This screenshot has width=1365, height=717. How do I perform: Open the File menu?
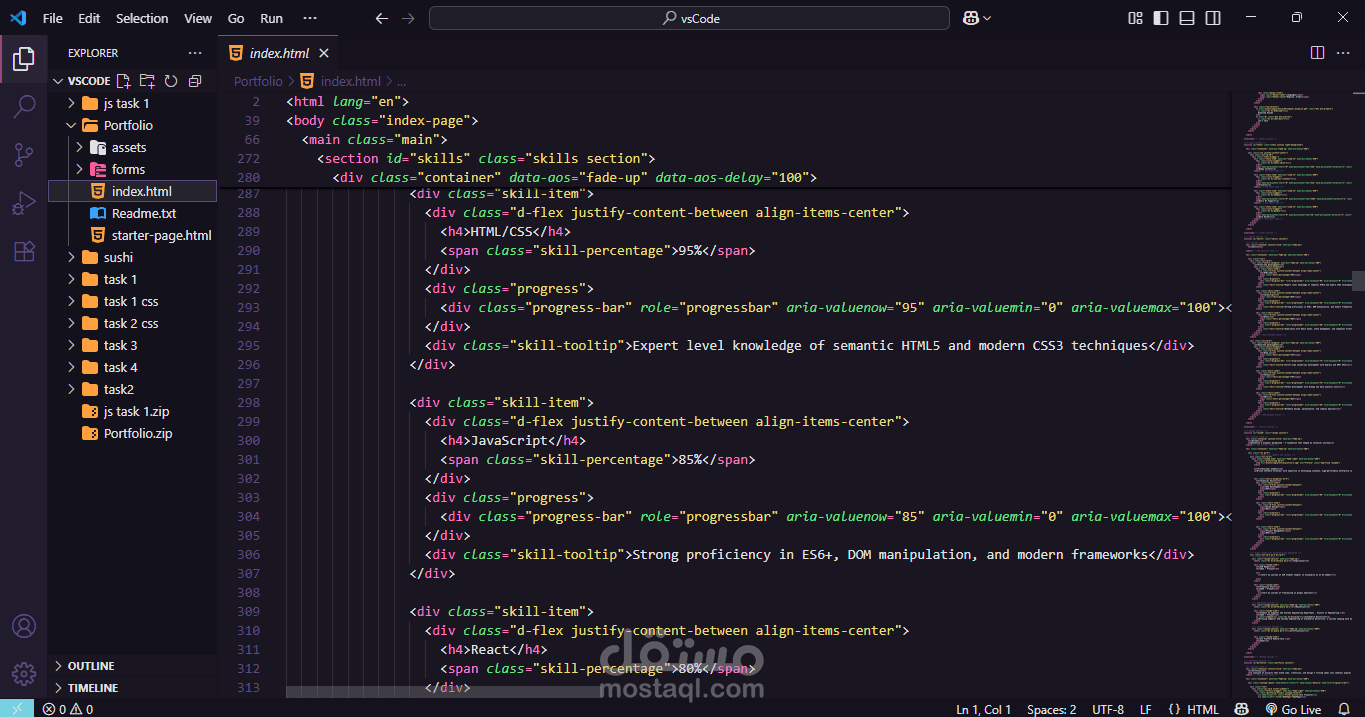pyautogui.click(x=52, y=18)
